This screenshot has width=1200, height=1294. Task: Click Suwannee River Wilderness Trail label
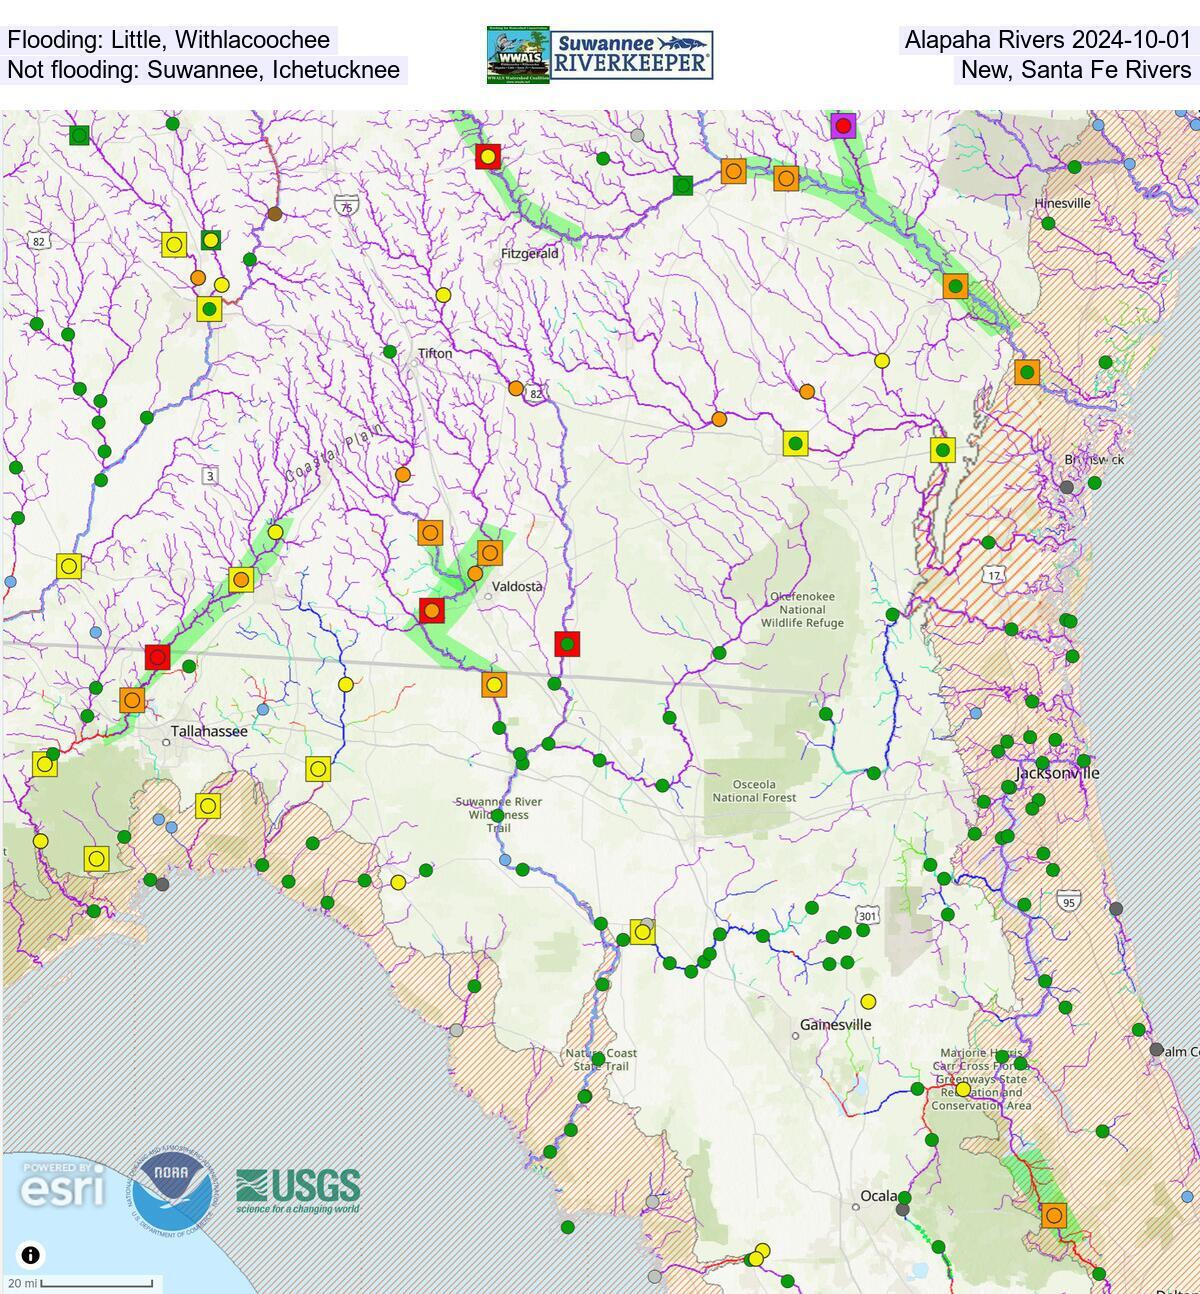coord(498,815)
